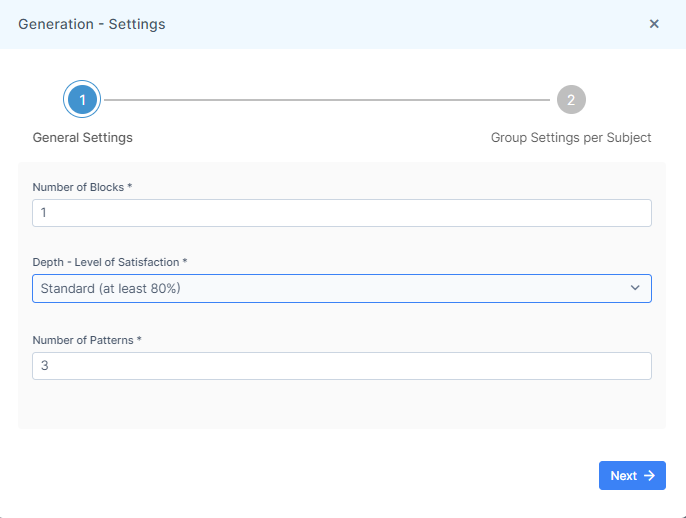686x518 pixels.
Task: Click empty area of the General Settings panel
Action: pos(342,405)
